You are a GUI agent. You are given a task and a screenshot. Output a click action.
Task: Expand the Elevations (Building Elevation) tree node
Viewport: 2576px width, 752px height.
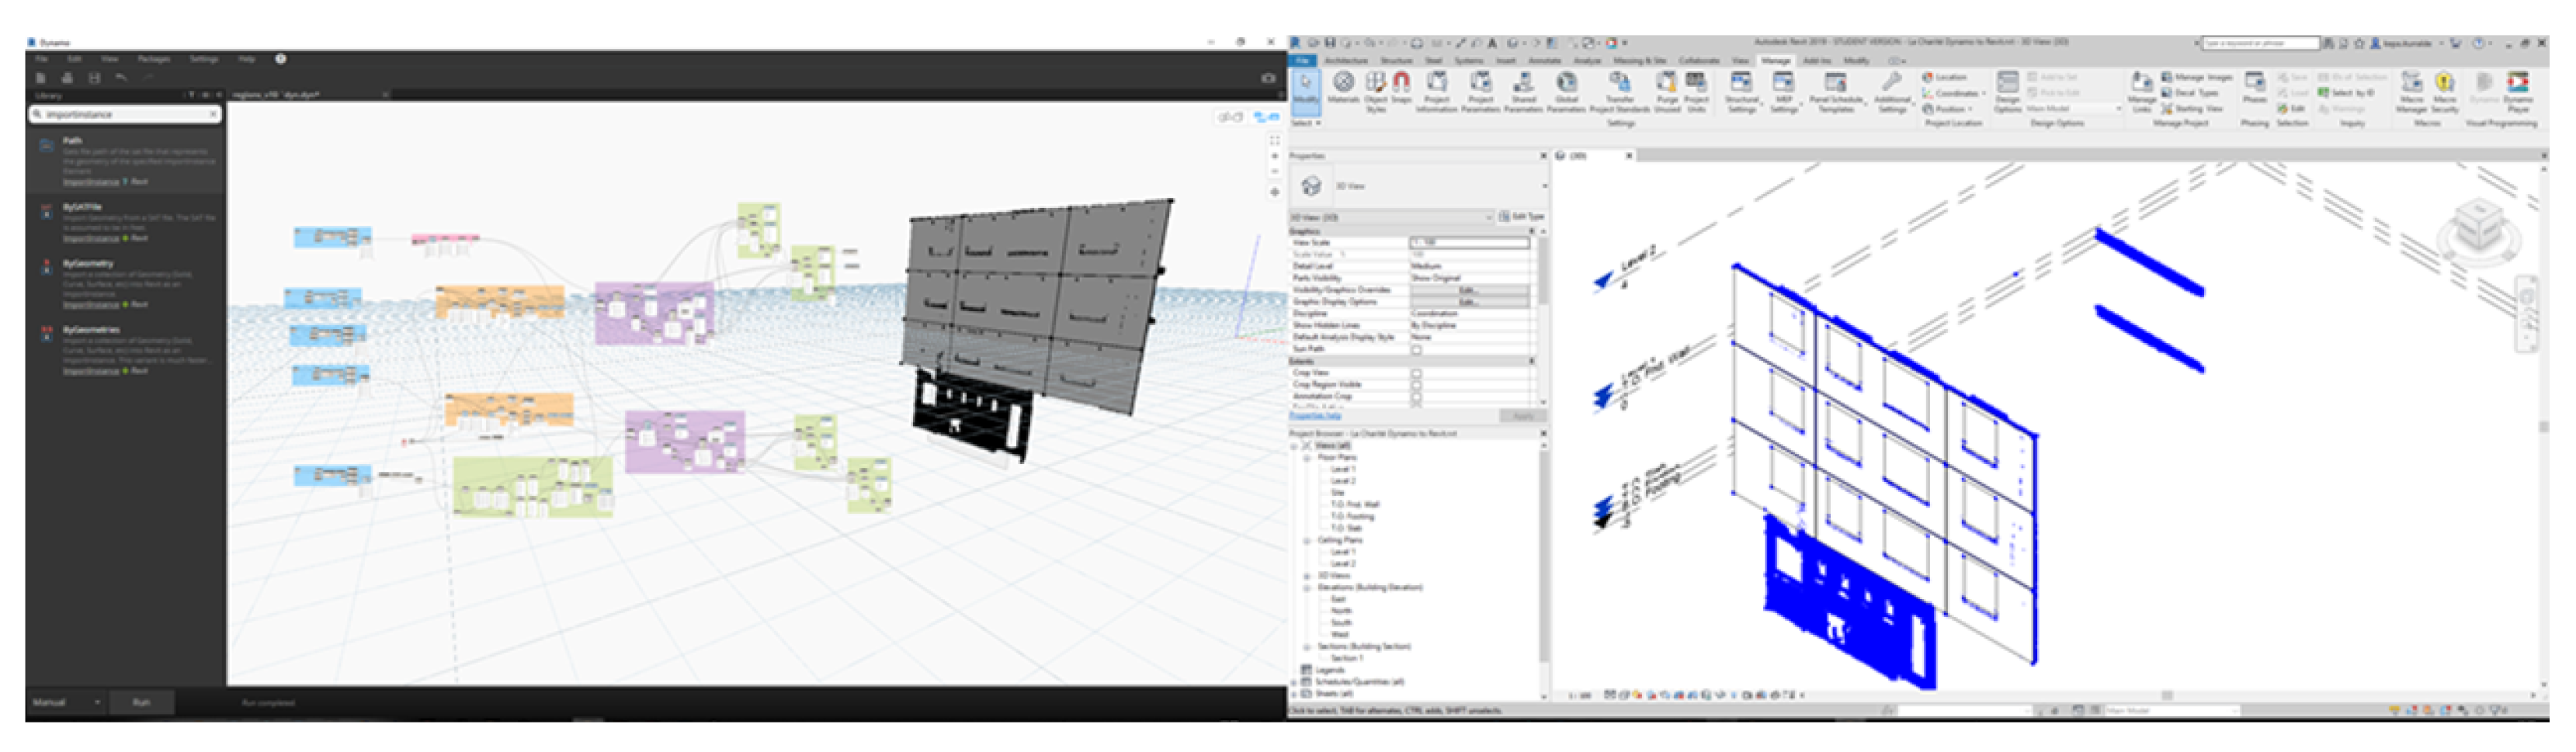[x=1307, y=588]
